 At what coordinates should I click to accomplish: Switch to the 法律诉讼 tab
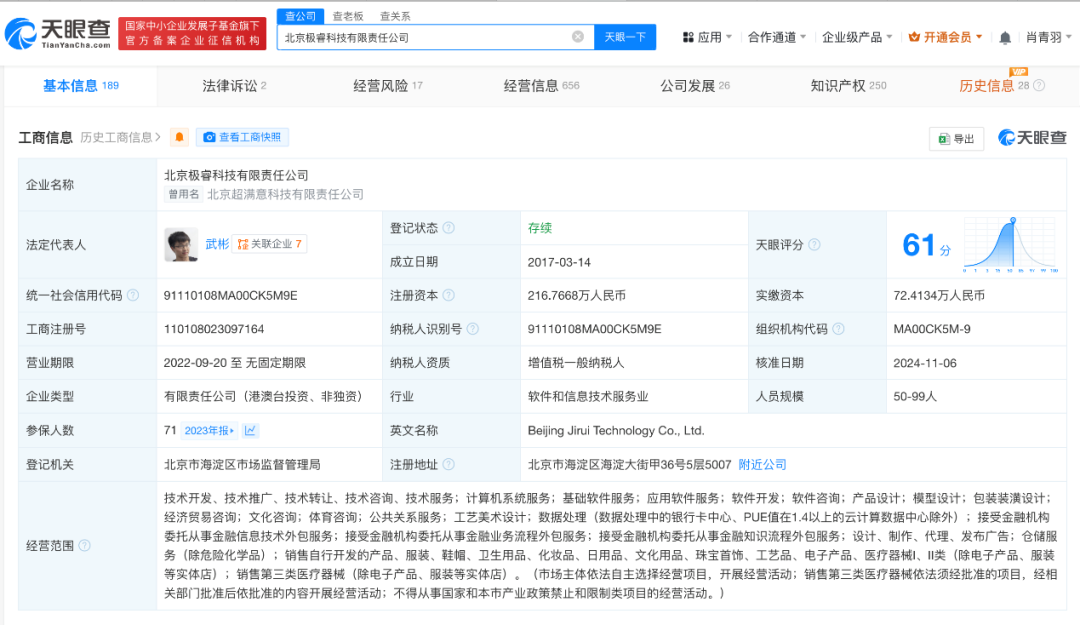[x=234, y=85]
